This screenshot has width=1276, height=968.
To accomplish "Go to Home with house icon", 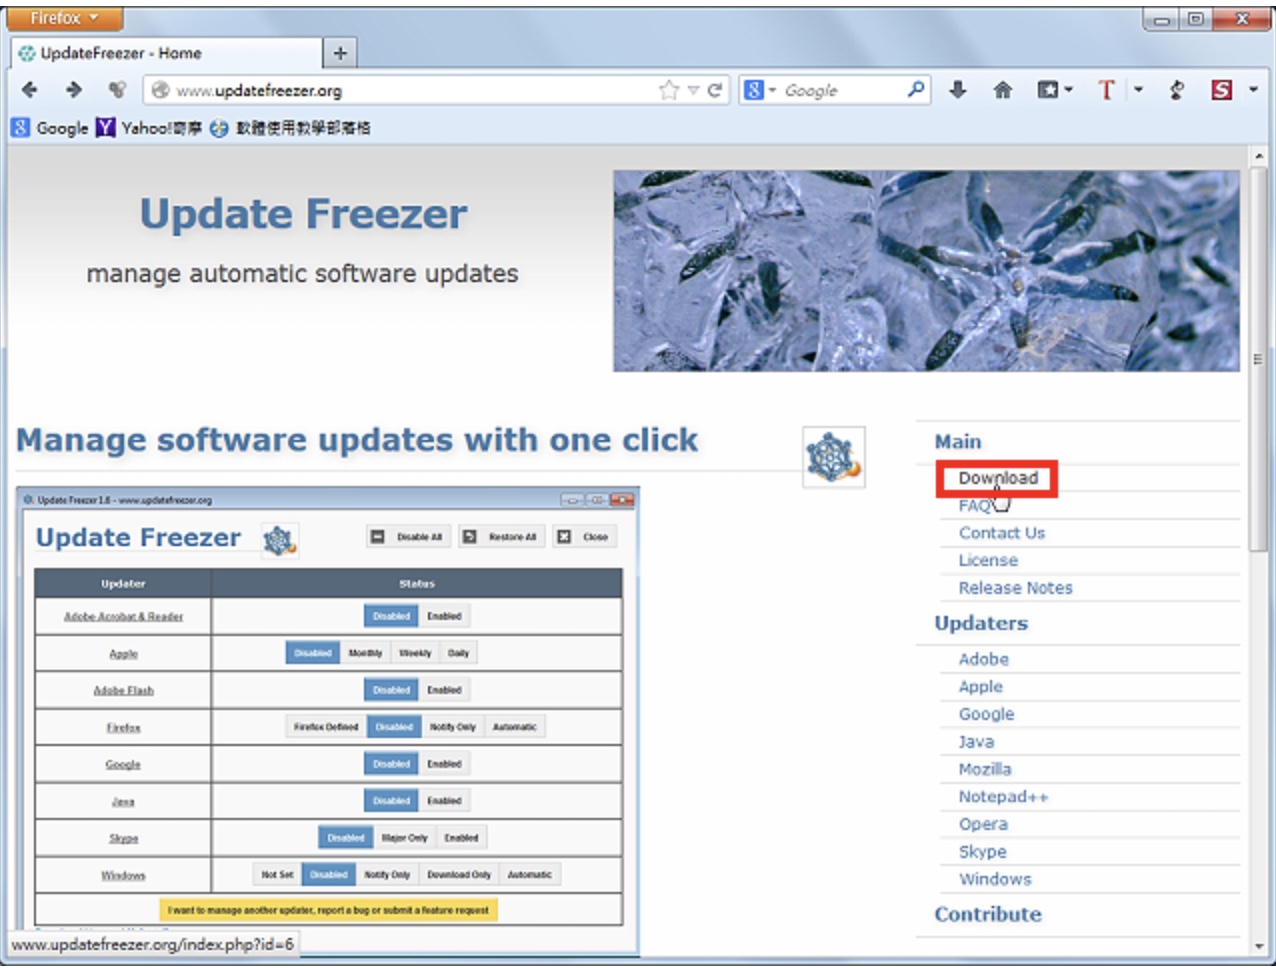I will 1003,90.
